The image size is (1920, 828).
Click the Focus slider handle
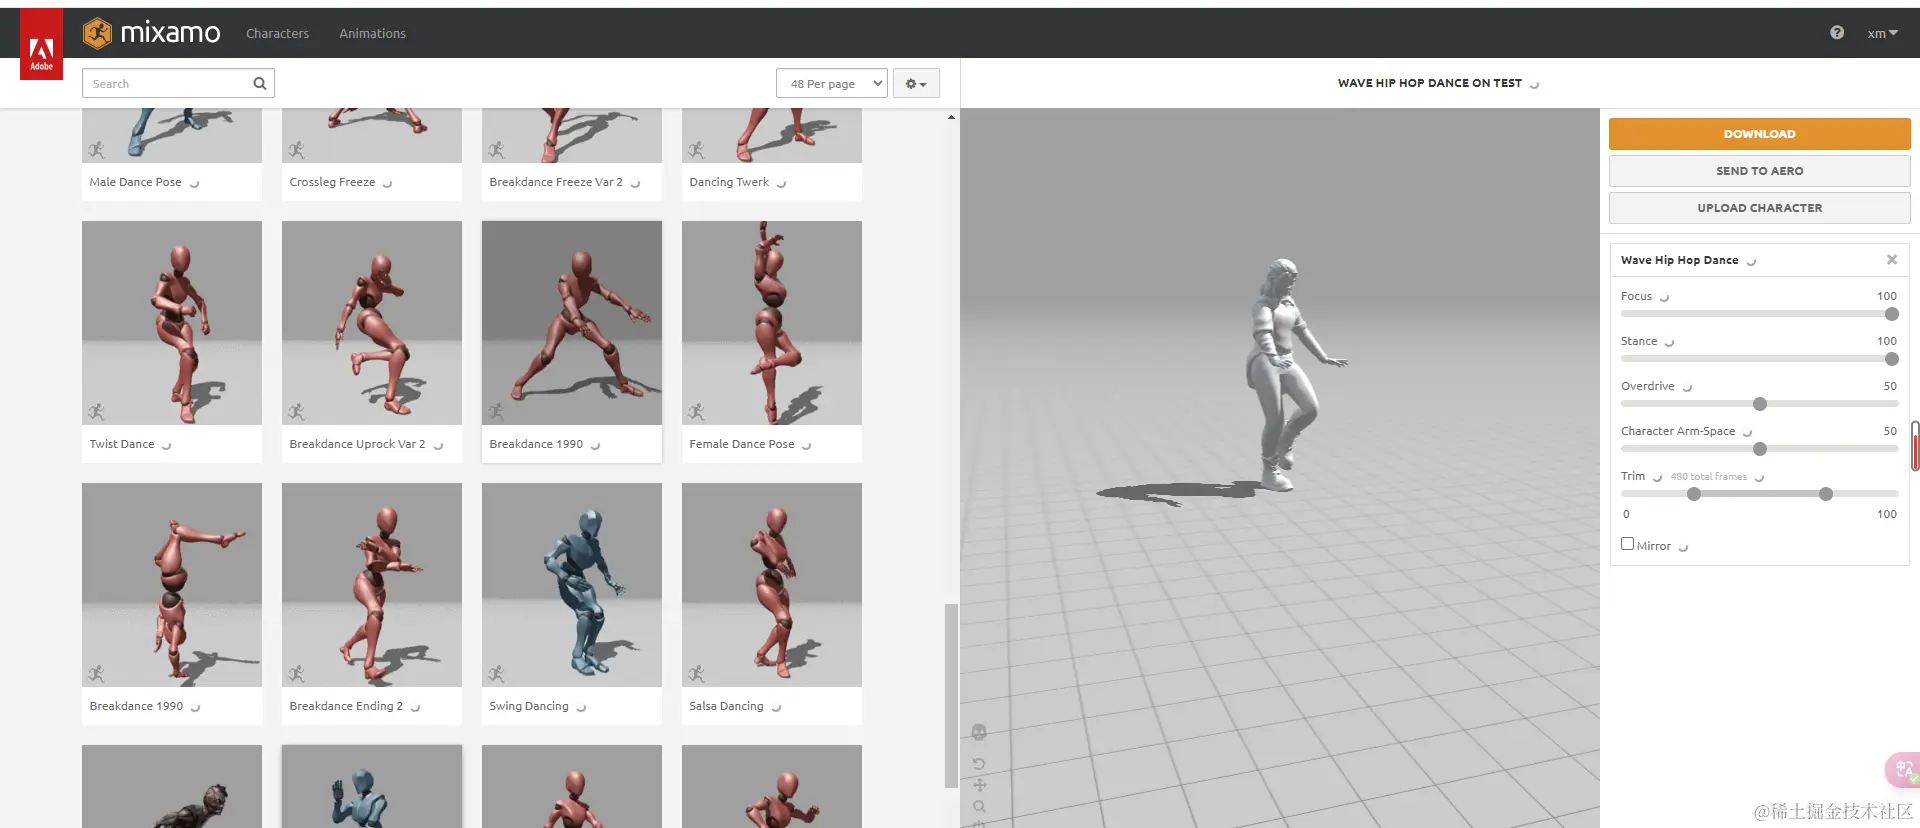1891,314
